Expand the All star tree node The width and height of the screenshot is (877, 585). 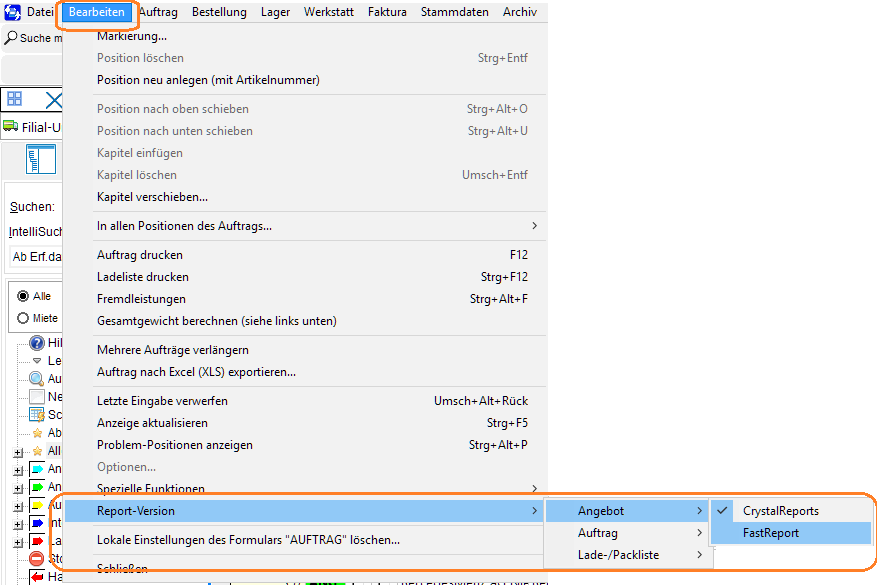click(x=18, y=452)
